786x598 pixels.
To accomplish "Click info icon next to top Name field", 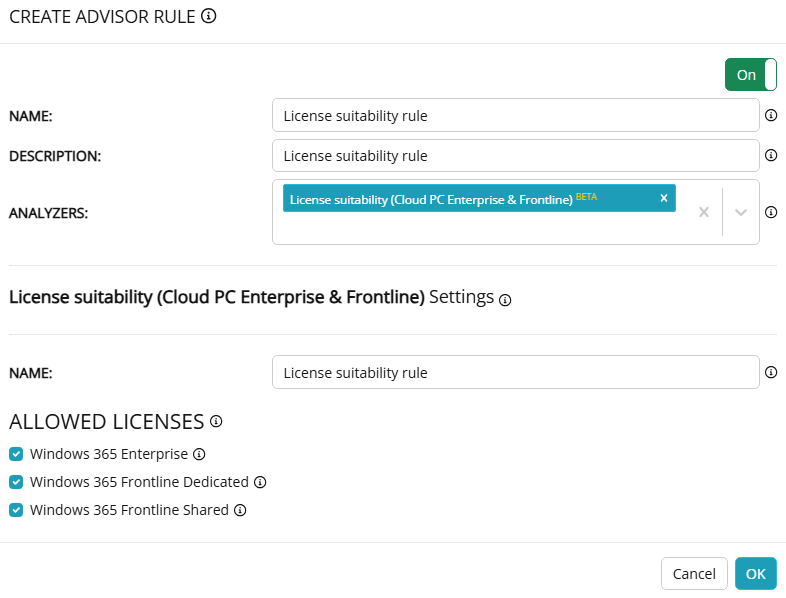I will (771, 115).
